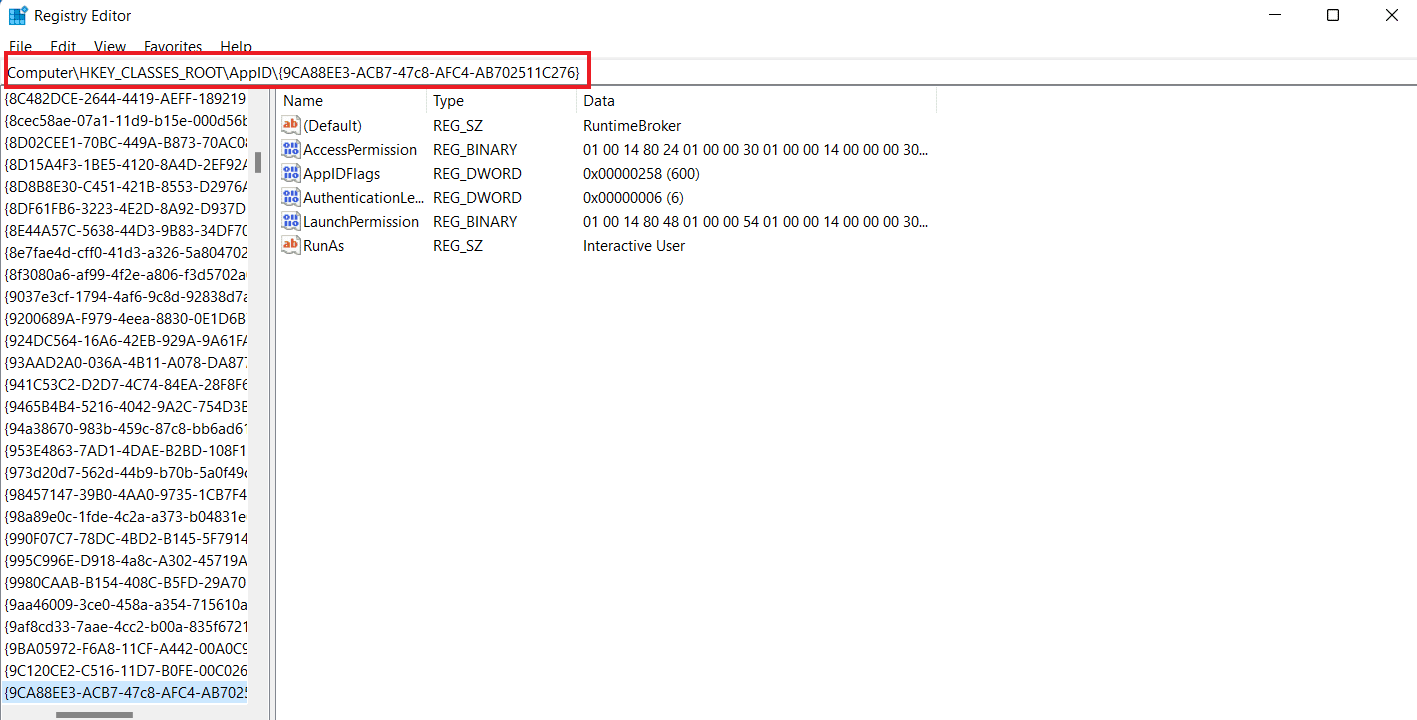
Task: Click the AccessPermission binary value icon
Action: click(x=291, y=149)
